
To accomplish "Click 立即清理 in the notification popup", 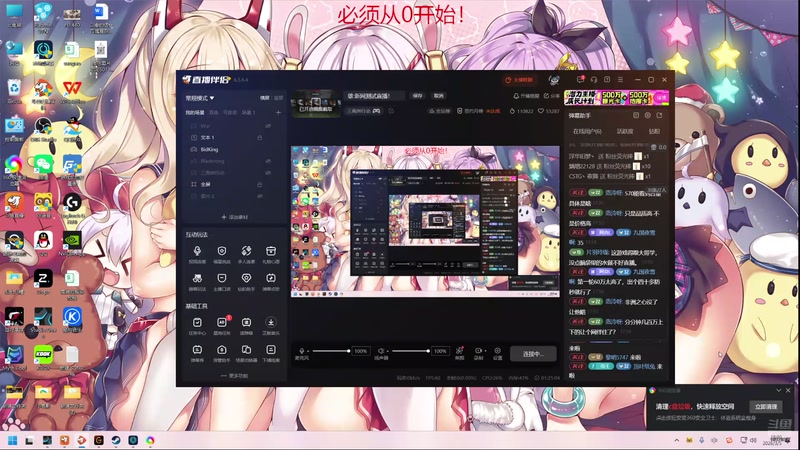I will 765,407.
